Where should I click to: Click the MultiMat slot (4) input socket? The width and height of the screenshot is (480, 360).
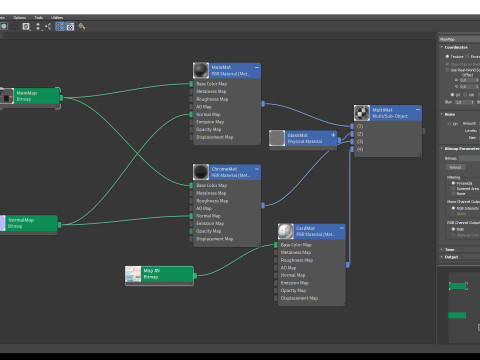click(x=352, y=149)
